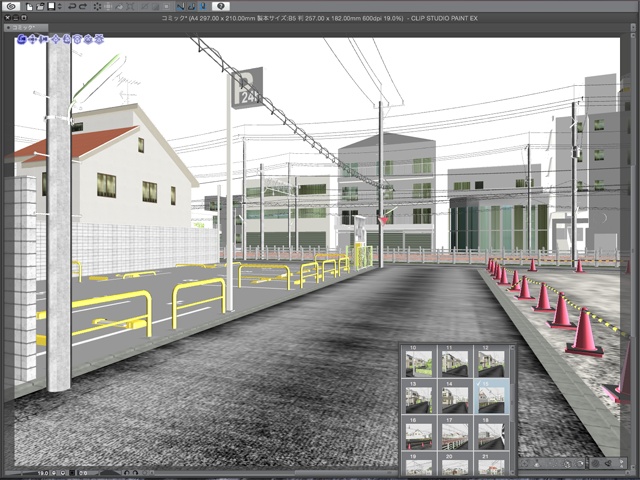
Task: Click the preset list scrollbar down arrow
Action: click(x=512, y=473)
